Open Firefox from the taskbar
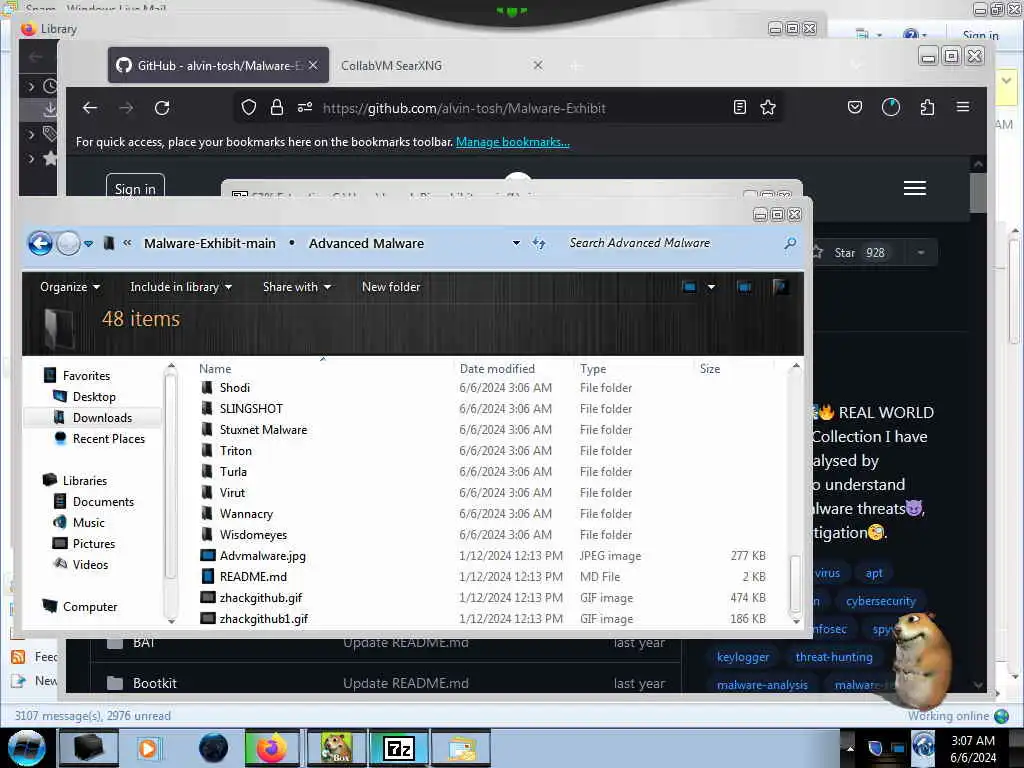This screenshot has height=768, width=1024. click(x=272, y=748)
